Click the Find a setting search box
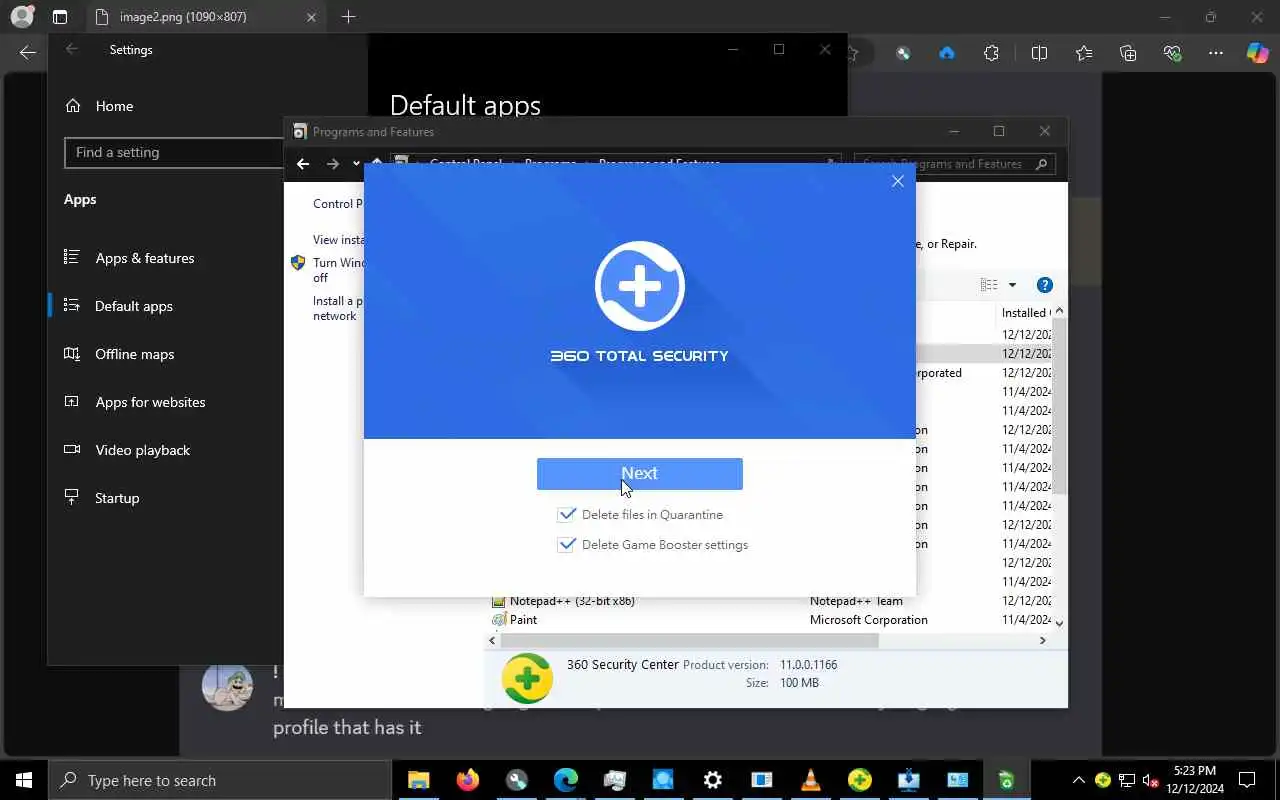This screenshot has width=1280, height=800. coord(174,152)
